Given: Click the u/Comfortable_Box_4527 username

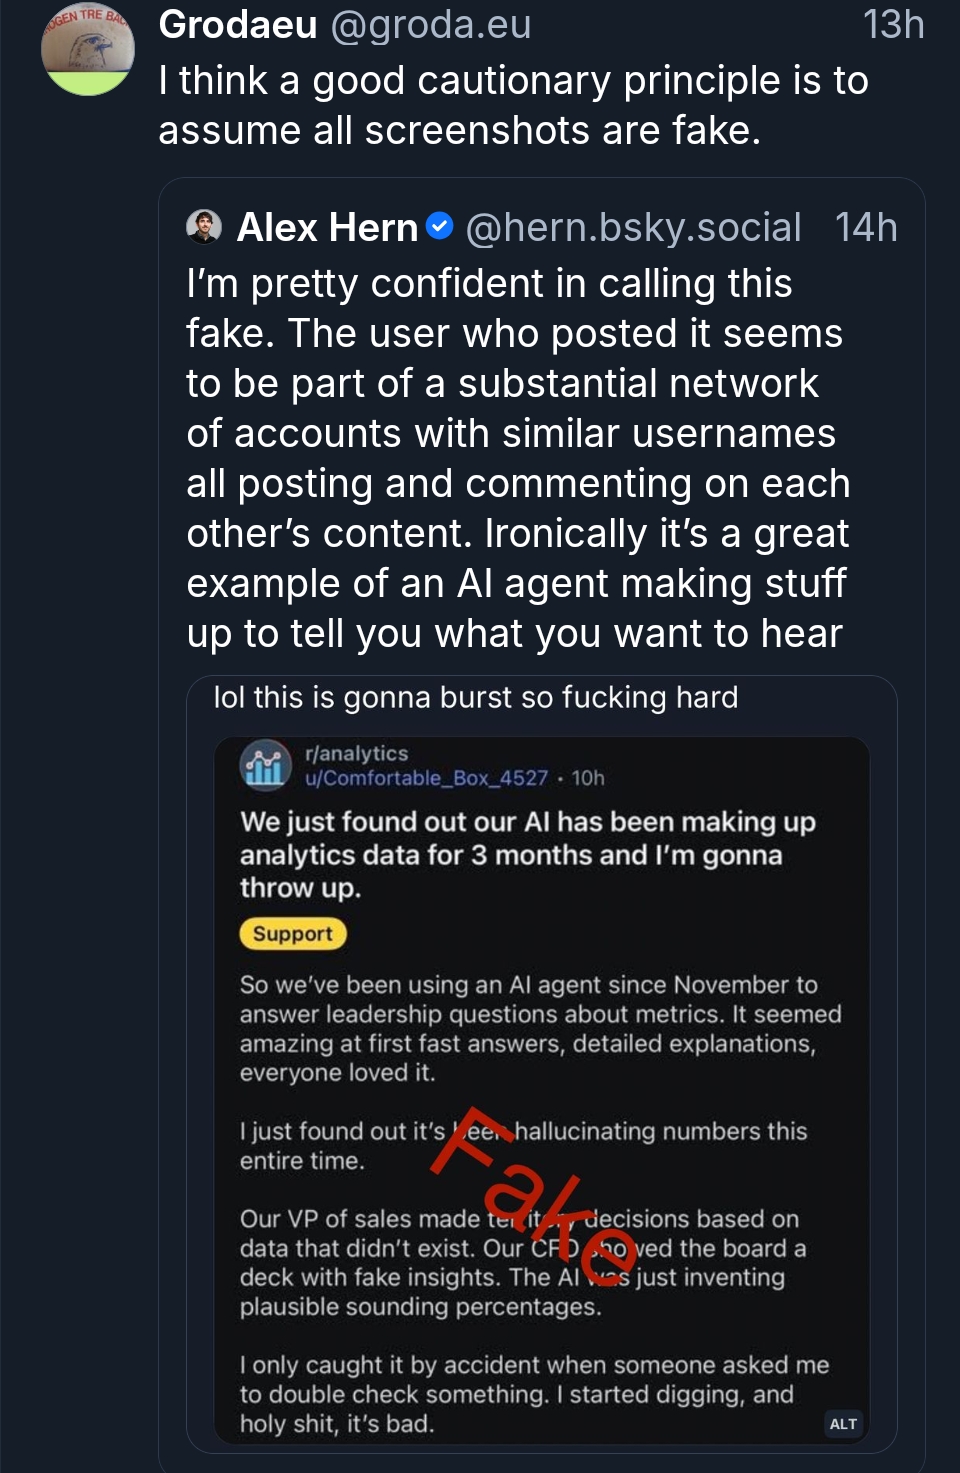Looking at the screenshot, I should coord(427,778).
